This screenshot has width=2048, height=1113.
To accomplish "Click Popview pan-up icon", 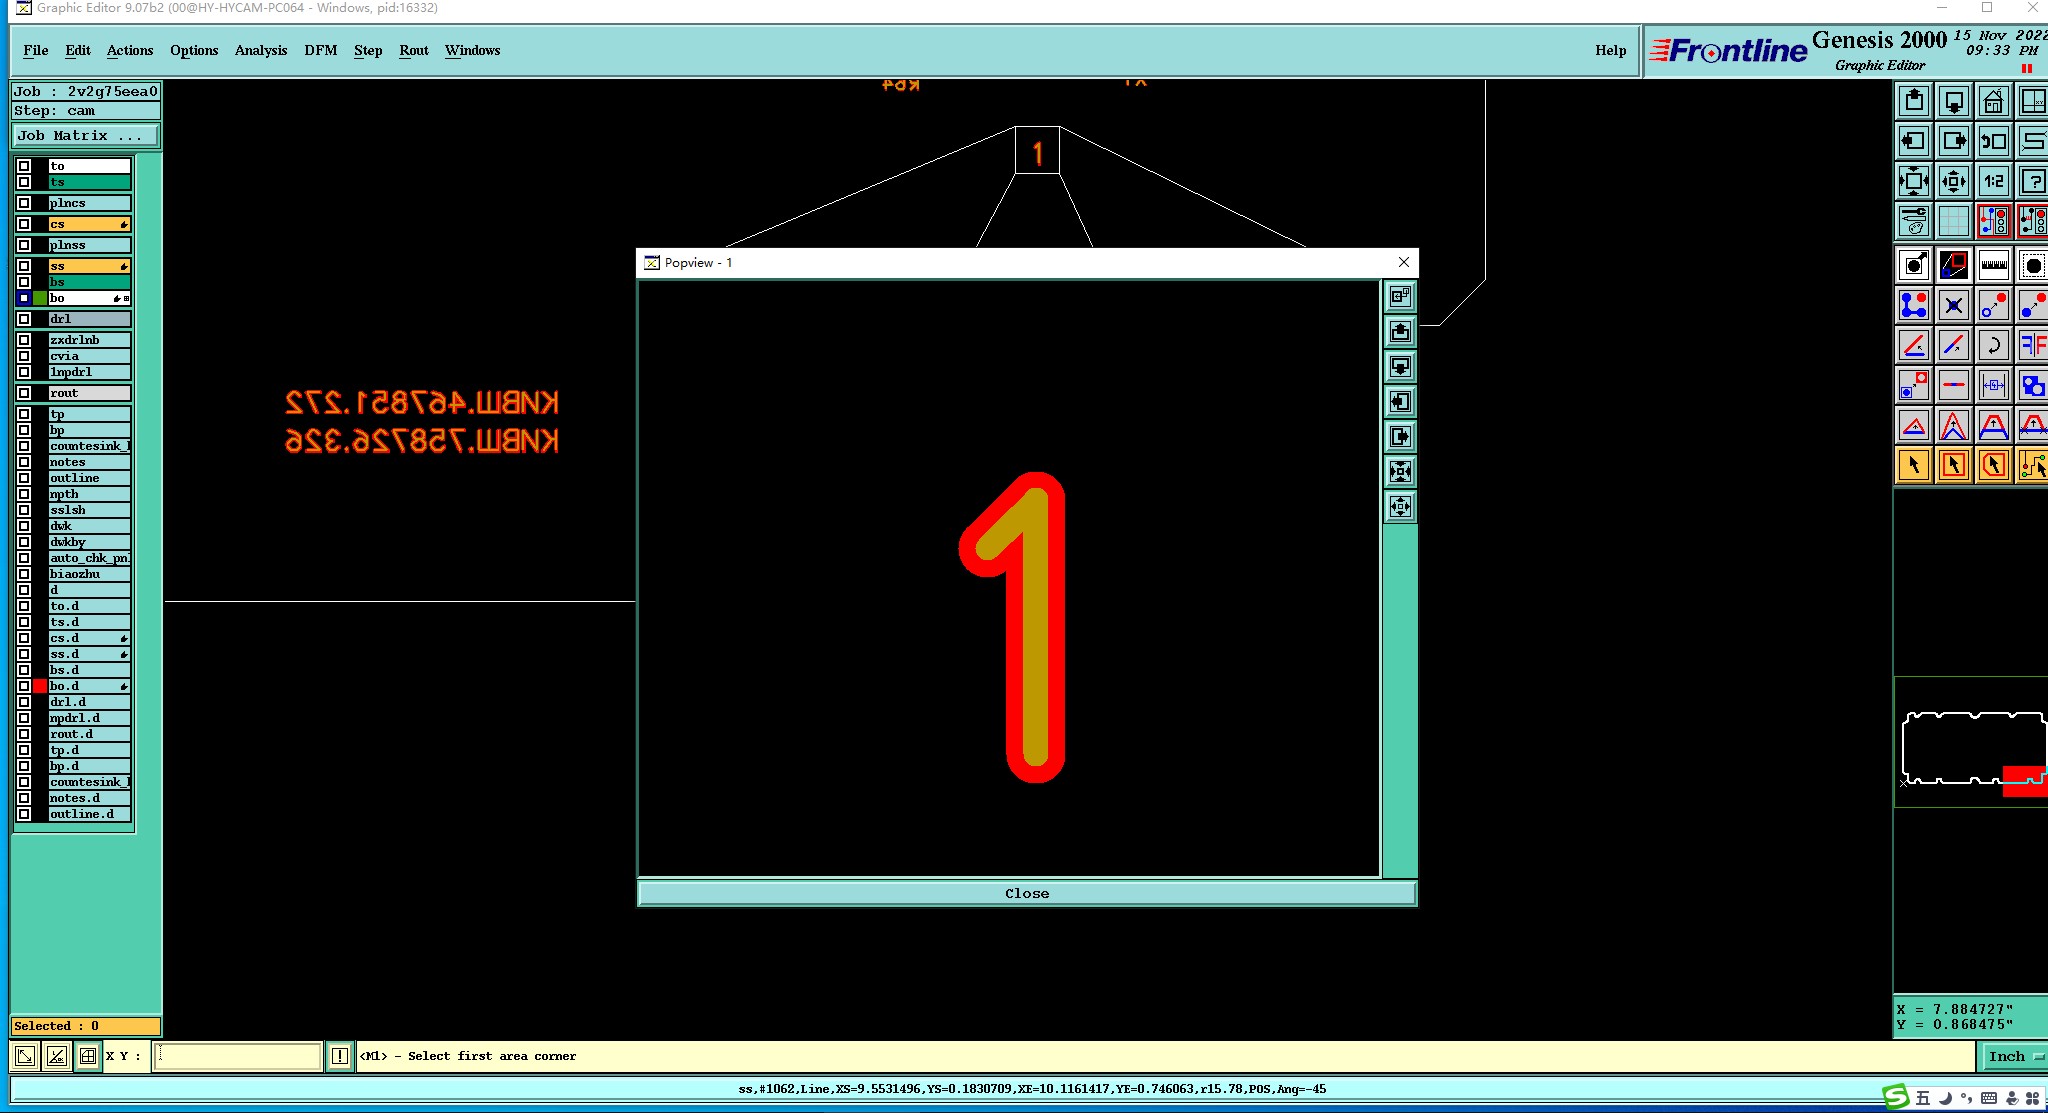I will 1400,331.
